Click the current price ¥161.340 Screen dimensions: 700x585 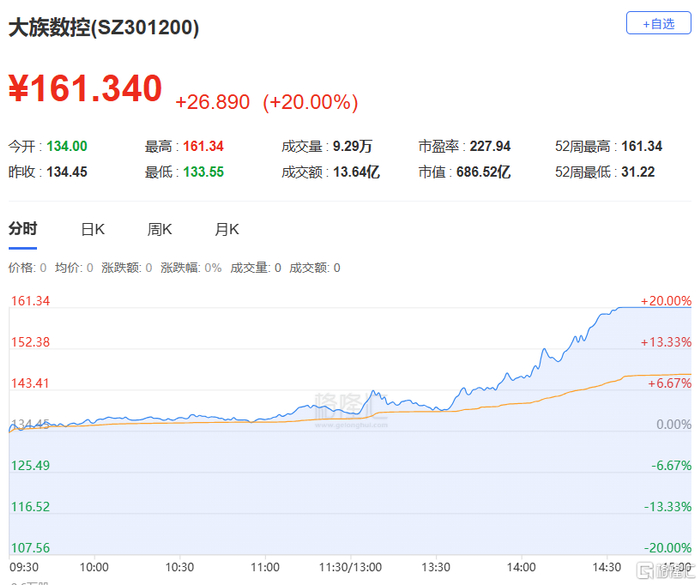[85, 88]
